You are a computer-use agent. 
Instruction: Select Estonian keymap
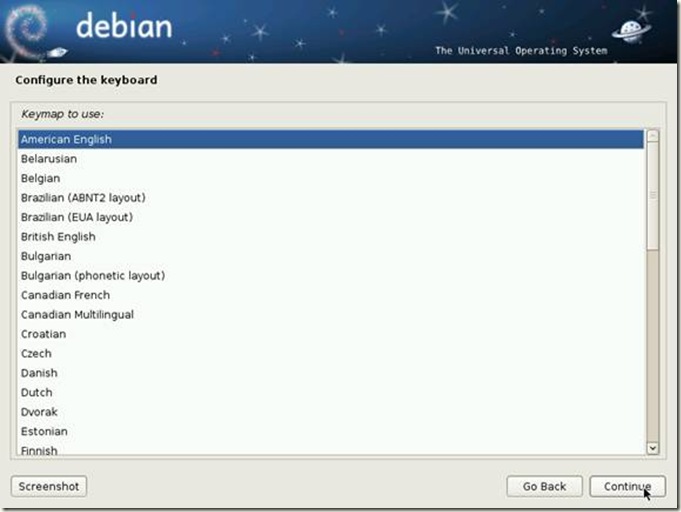click(331, 432)
